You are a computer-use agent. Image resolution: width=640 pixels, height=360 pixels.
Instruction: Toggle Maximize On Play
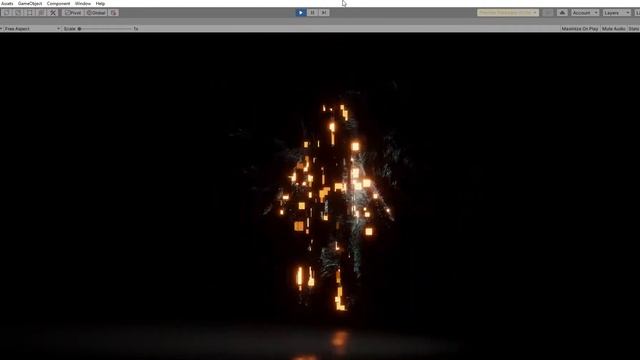point(580,29)
